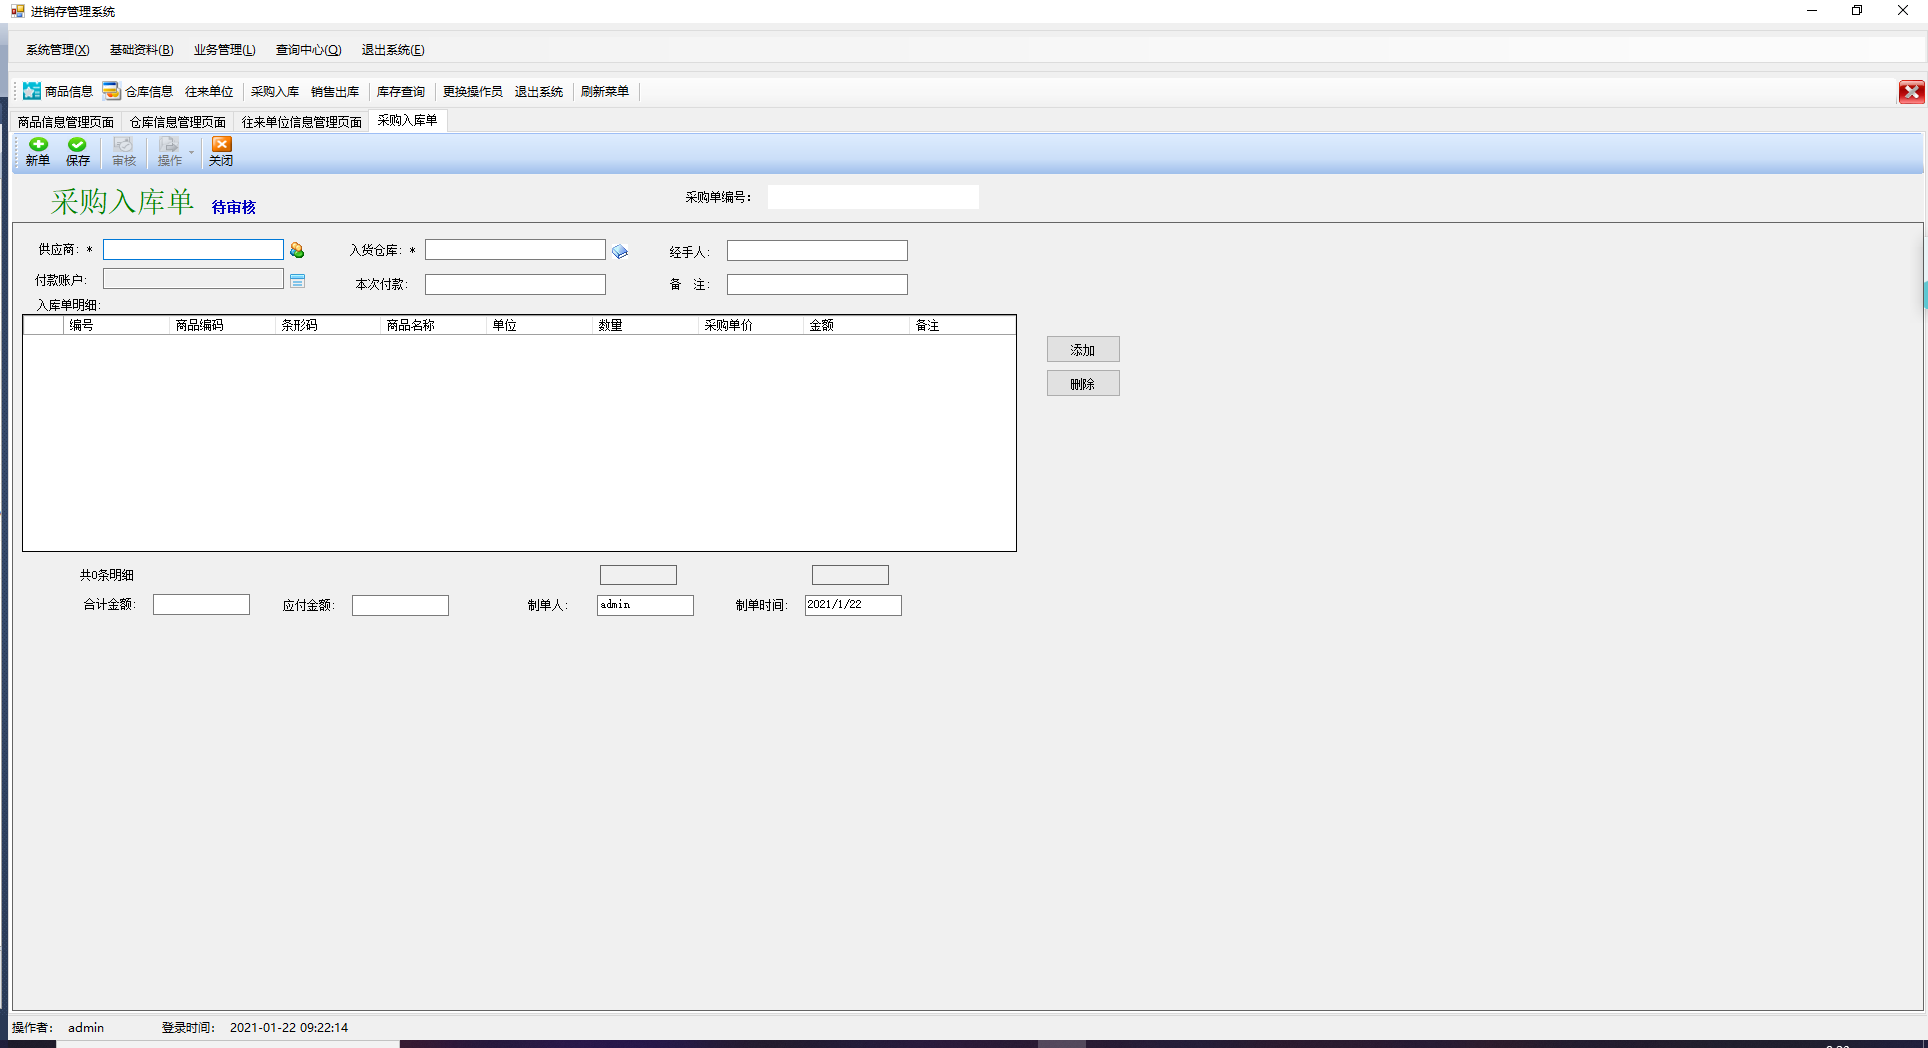Click the 条形码 column header
This screenshot has width=1928, height=1048.
click(328, 325)
